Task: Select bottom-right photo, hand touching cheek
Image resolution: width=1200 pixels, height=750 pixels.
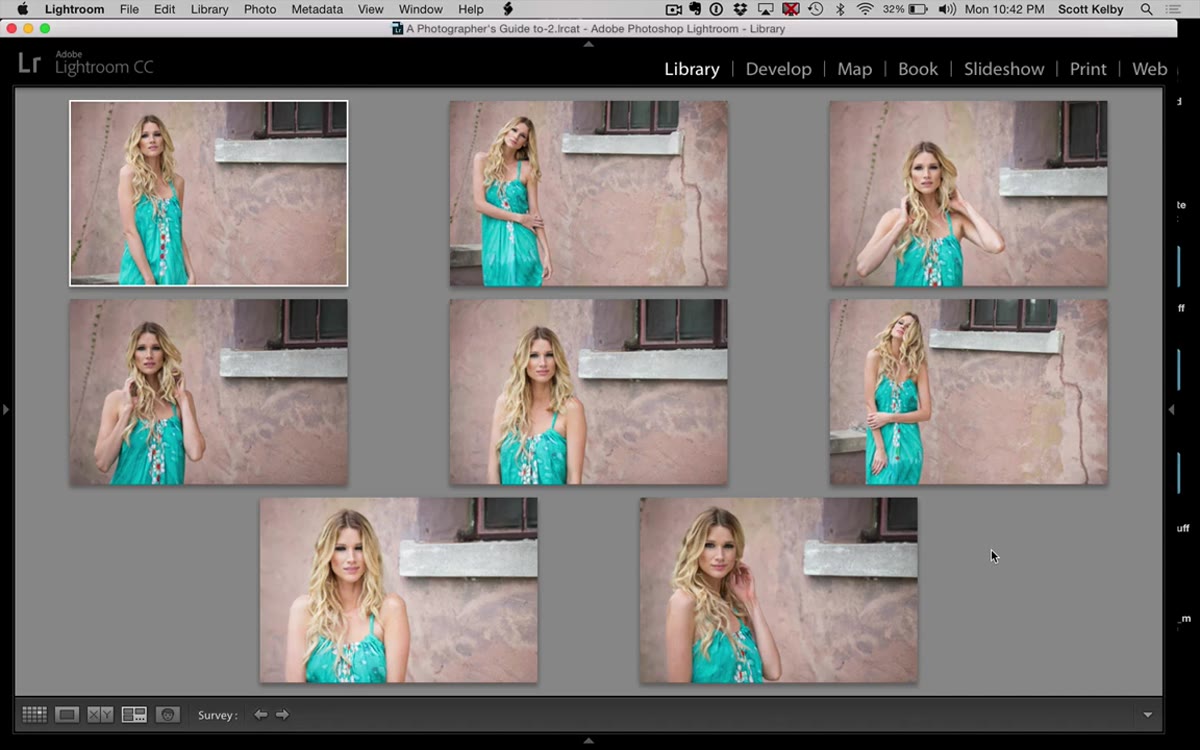Action: [x=778, y=590]
